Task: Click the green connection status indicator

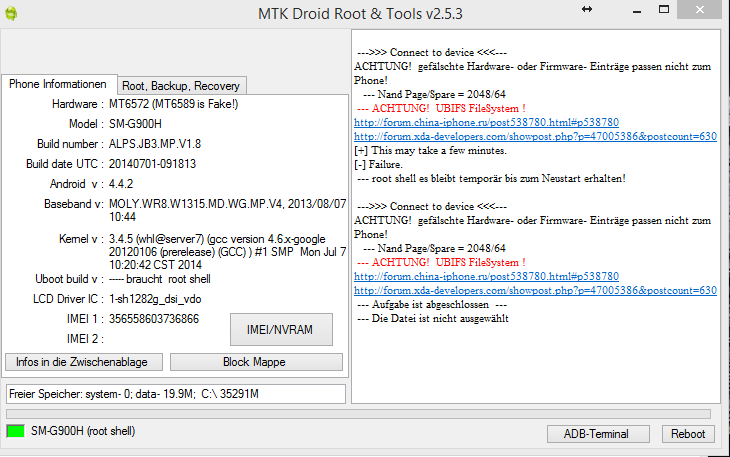Action: coord(15,431)
